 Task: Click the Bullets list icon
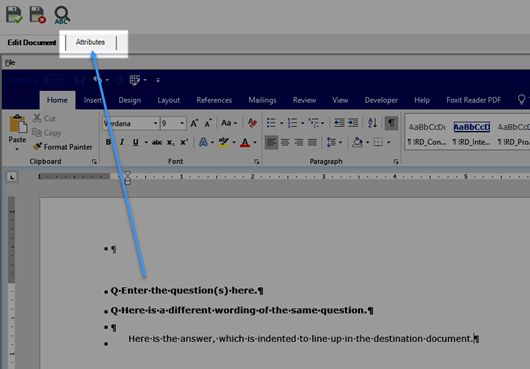click(x=271, y=123)
